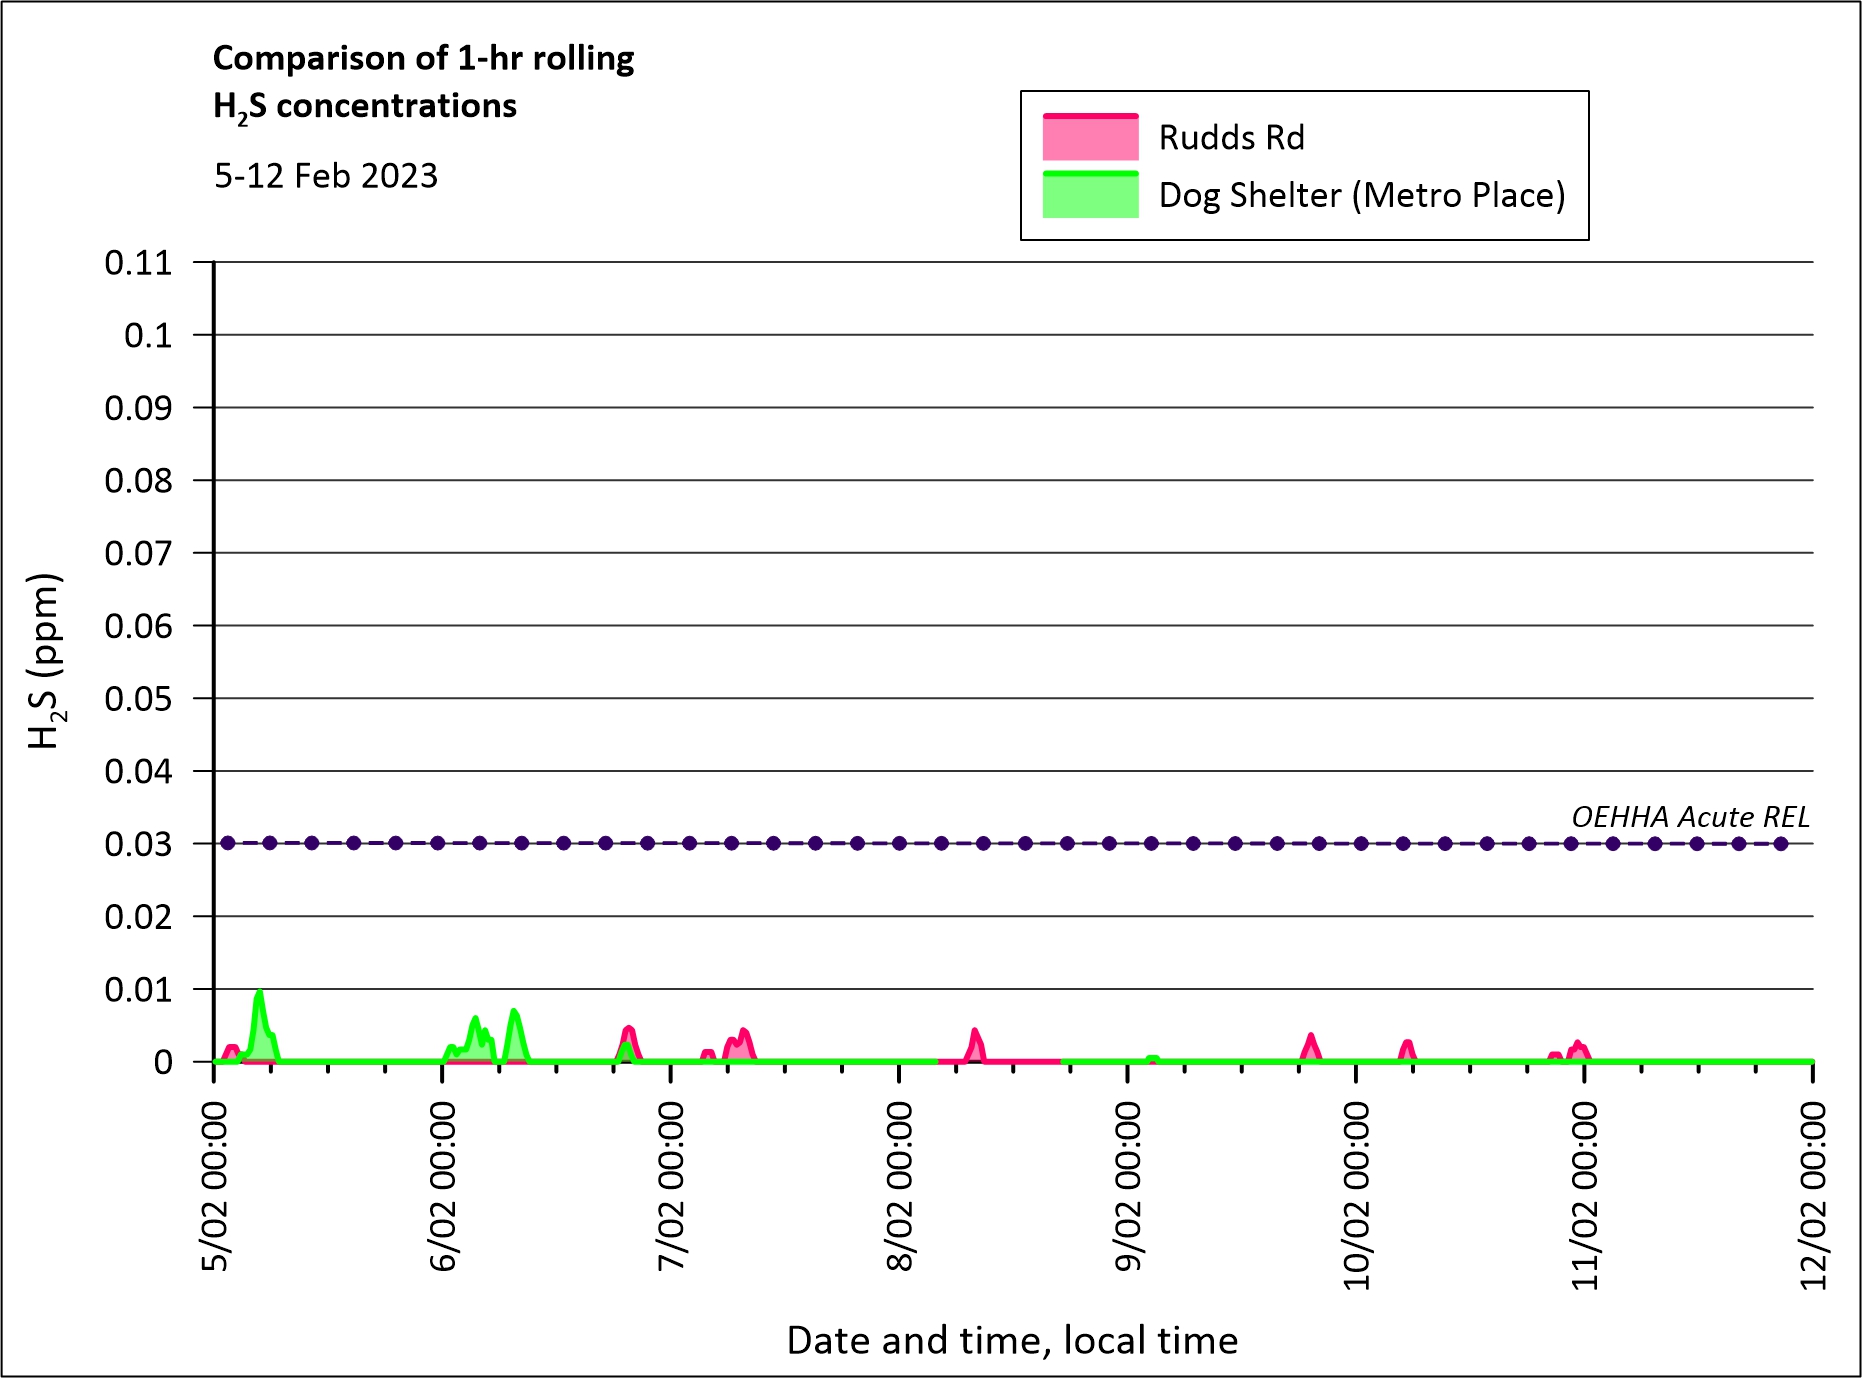The width and height of the screenshot is (1862, 1378).
Task: Click the green Dog Shelter legend swatch
Action: click(1090, 195)
